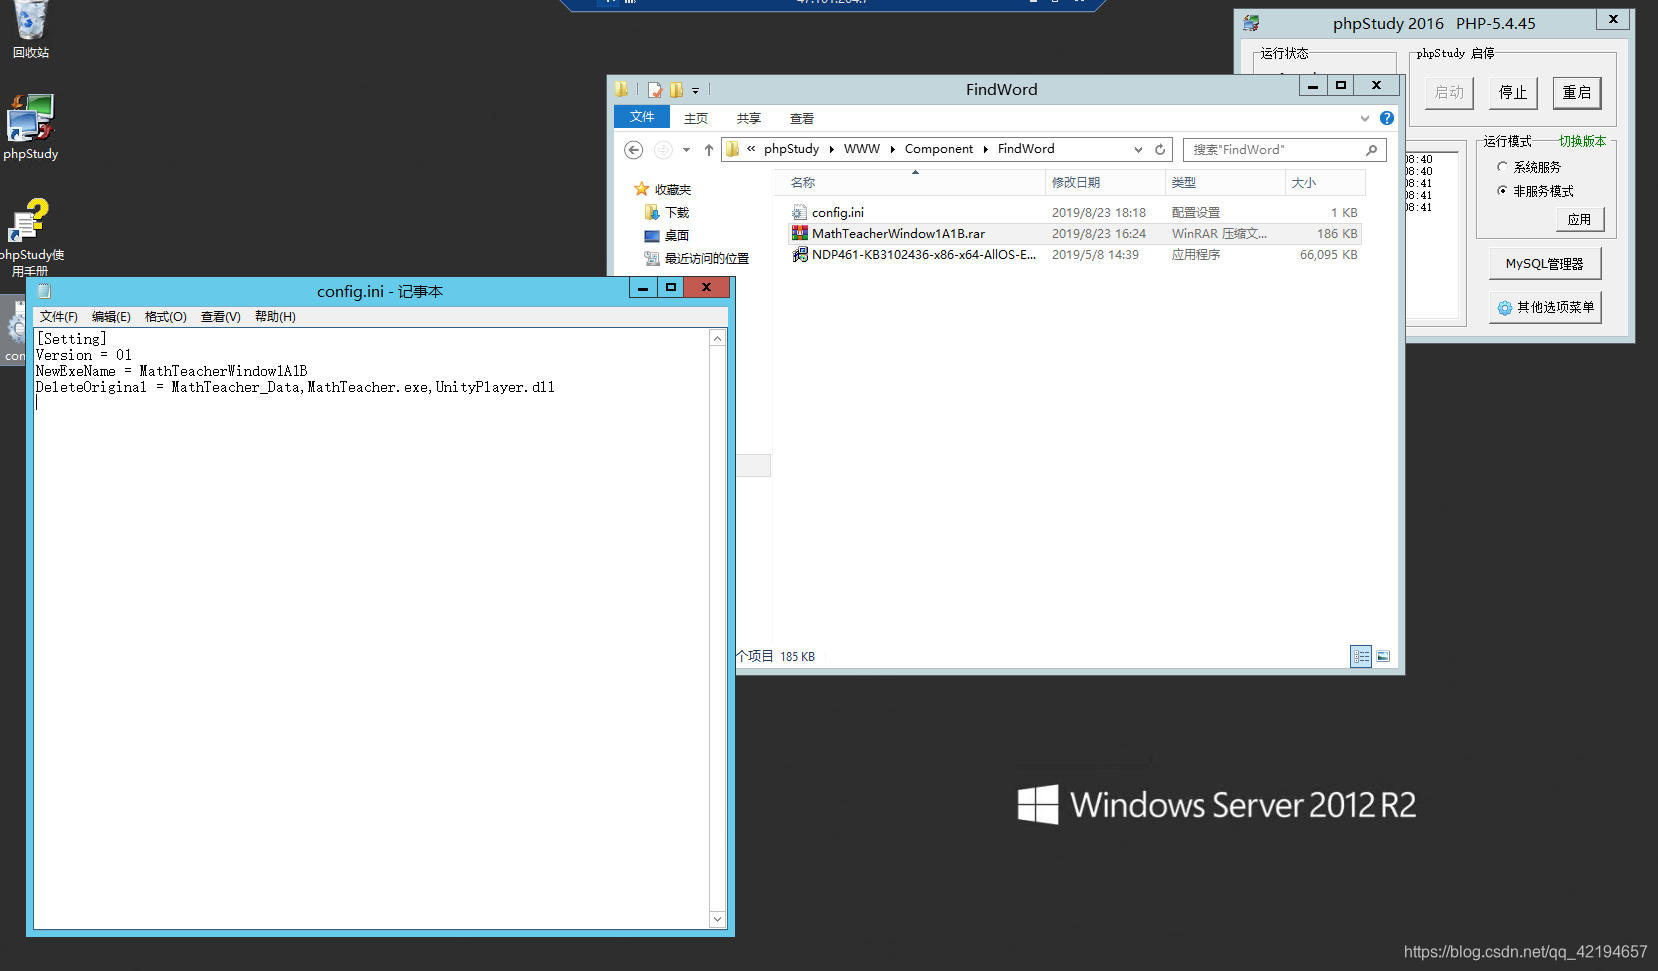Viewport: 1658px width, 971px height.
Task: Select the Non-service Mode (非服务模式) radio button
Action: (x=1502, y=191)
